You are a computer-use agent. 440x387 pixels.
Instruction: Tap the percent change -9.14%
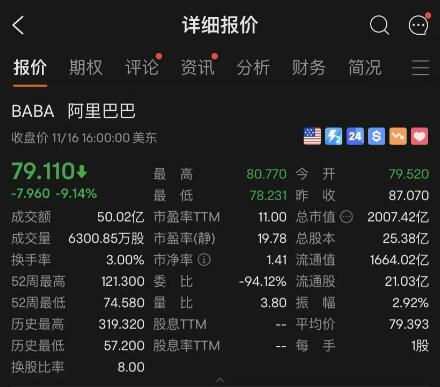tap(76, 193)
